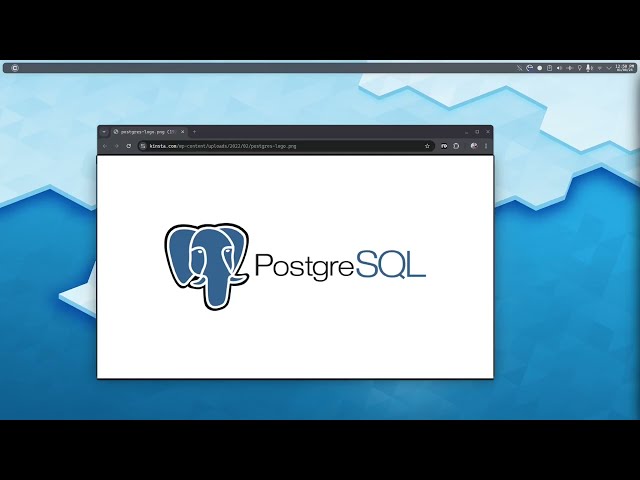The image size is (640, 480).
Task: Open the extensions puzzle menu
Action: pos(456,146)
